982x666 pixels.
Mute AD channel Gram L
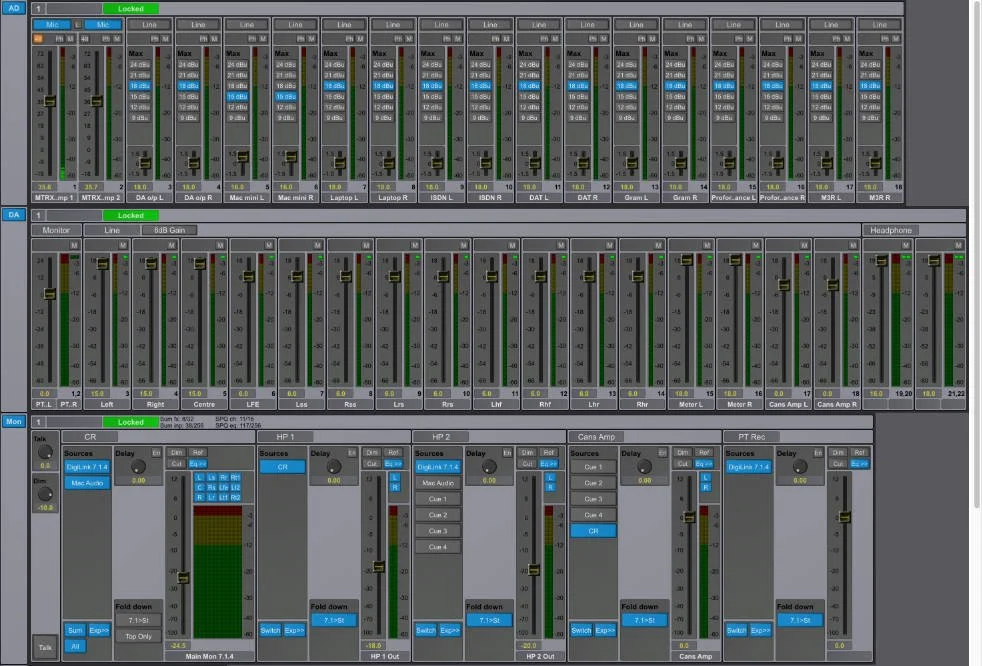tap(653, 39)
